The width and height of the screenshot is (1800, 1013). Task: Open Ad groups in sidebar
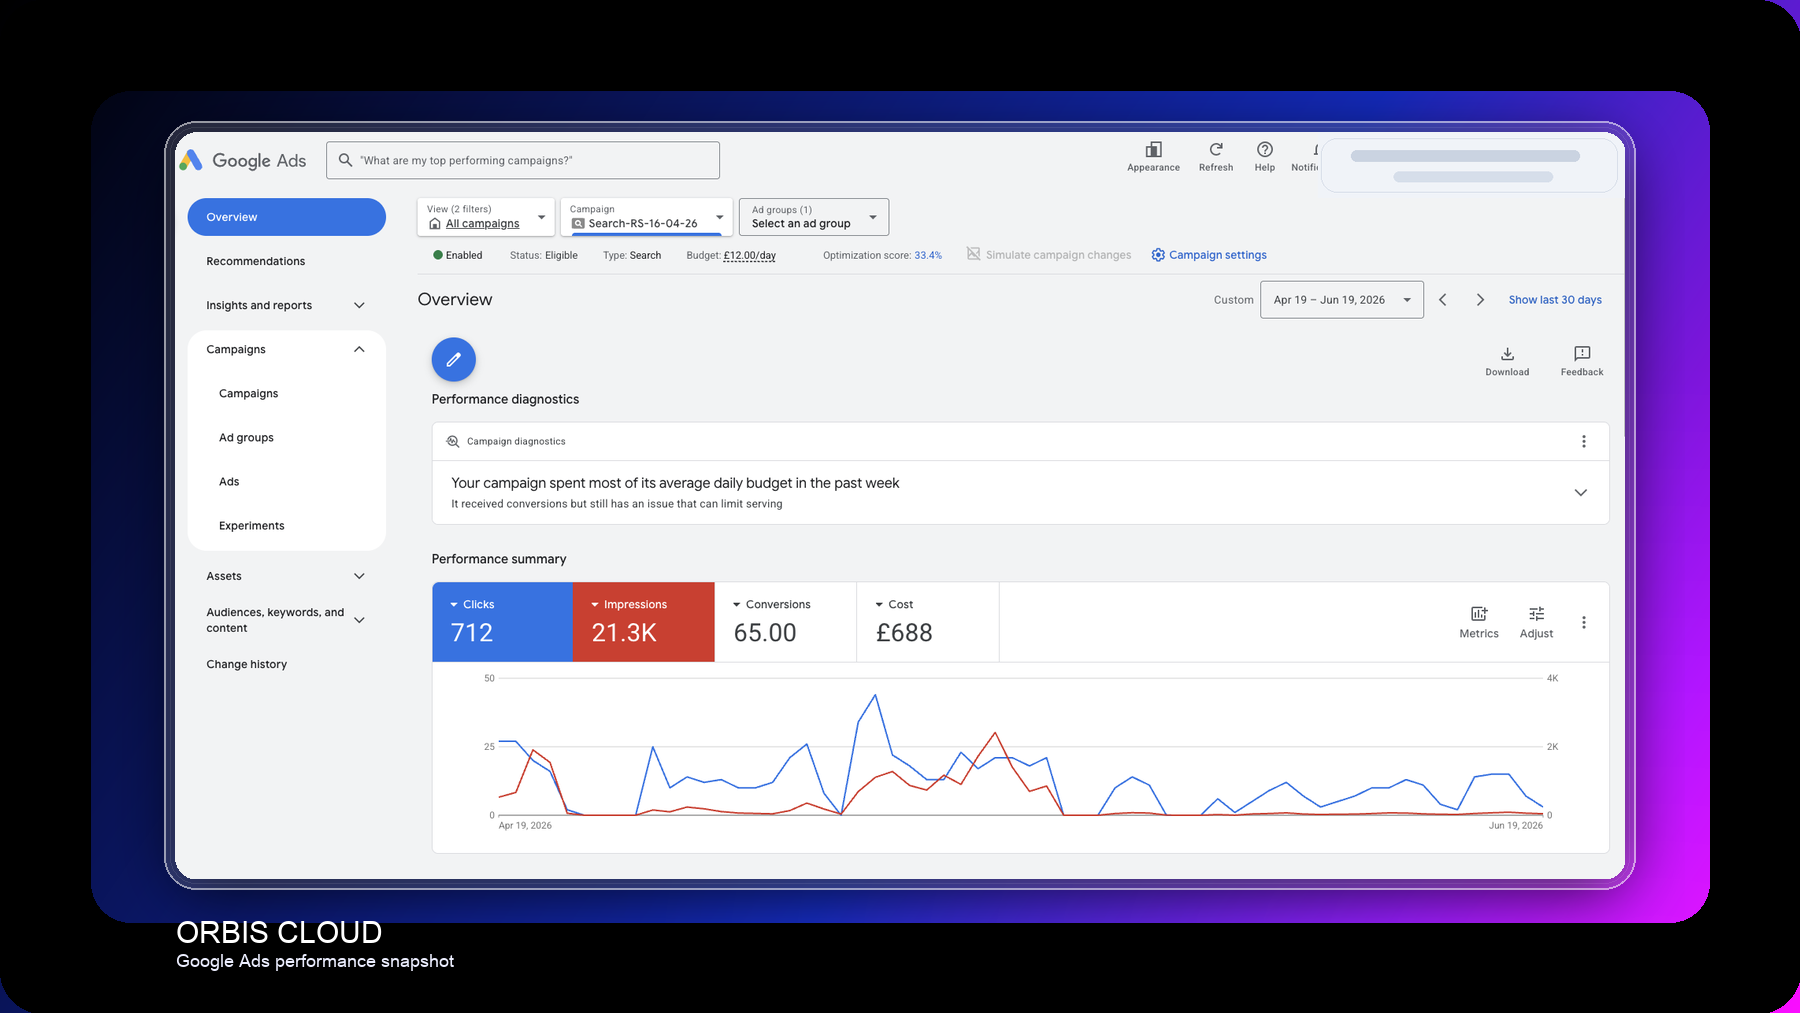[246, 437]
